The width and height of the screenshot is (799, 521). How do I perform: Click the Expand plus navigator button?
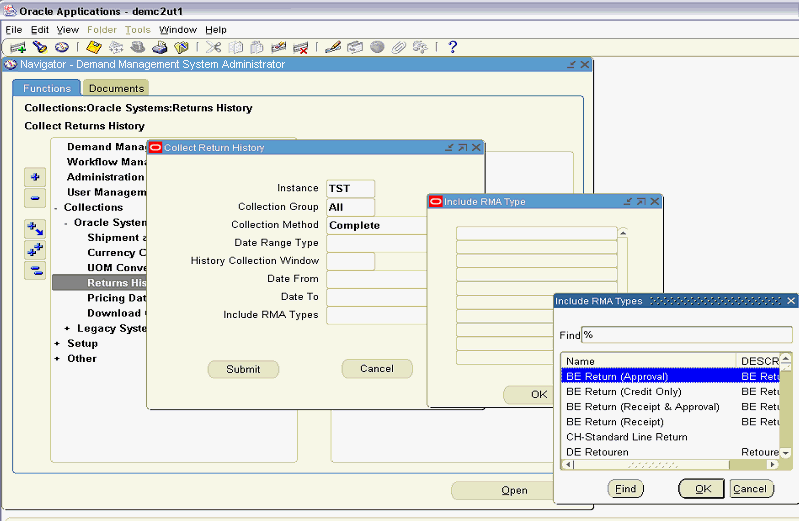(x=35, y=177)
